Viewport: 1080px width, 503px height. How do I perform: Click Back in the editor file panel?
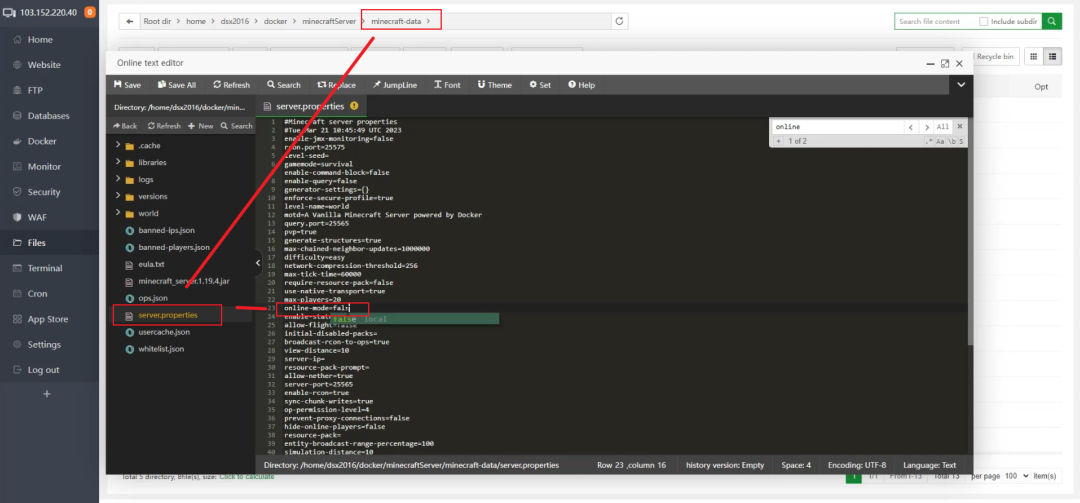click(125, 126)
